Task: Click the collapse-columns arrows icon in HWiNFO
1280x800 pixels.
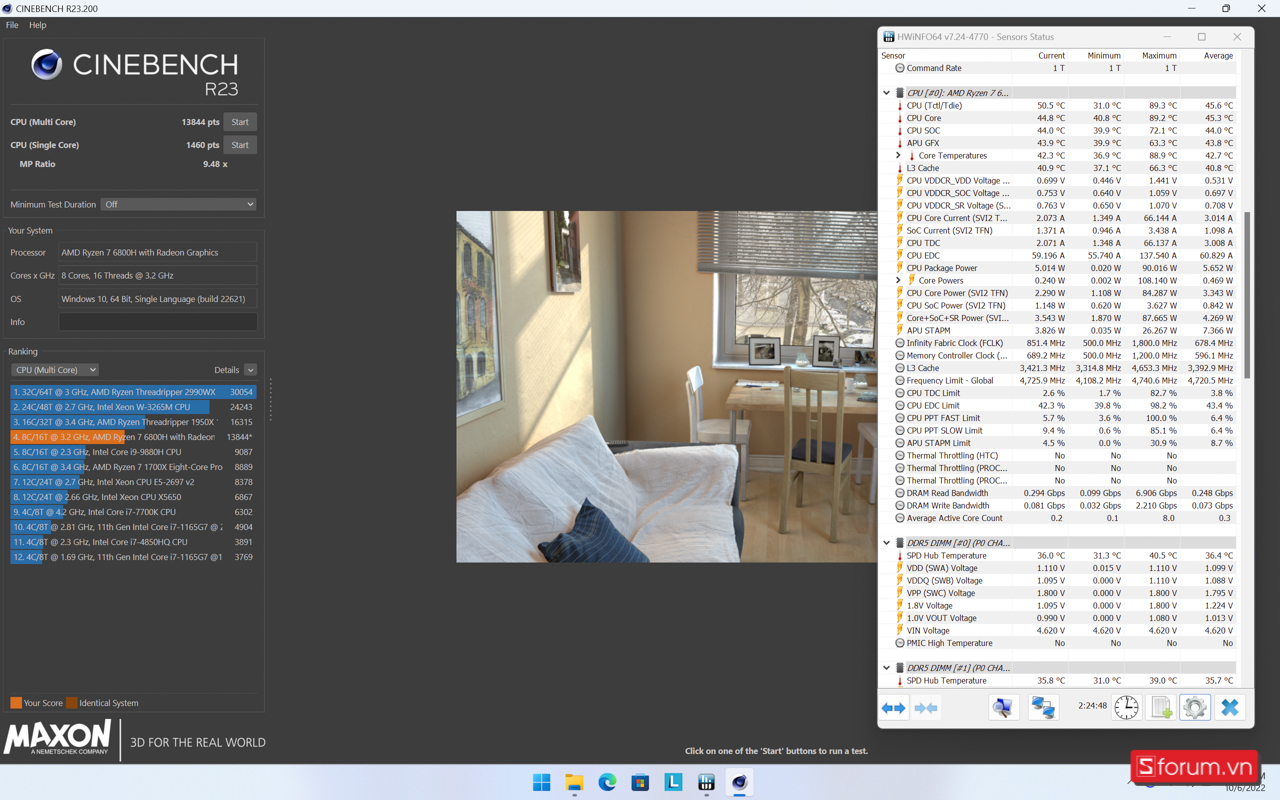Action: [927, 708]
